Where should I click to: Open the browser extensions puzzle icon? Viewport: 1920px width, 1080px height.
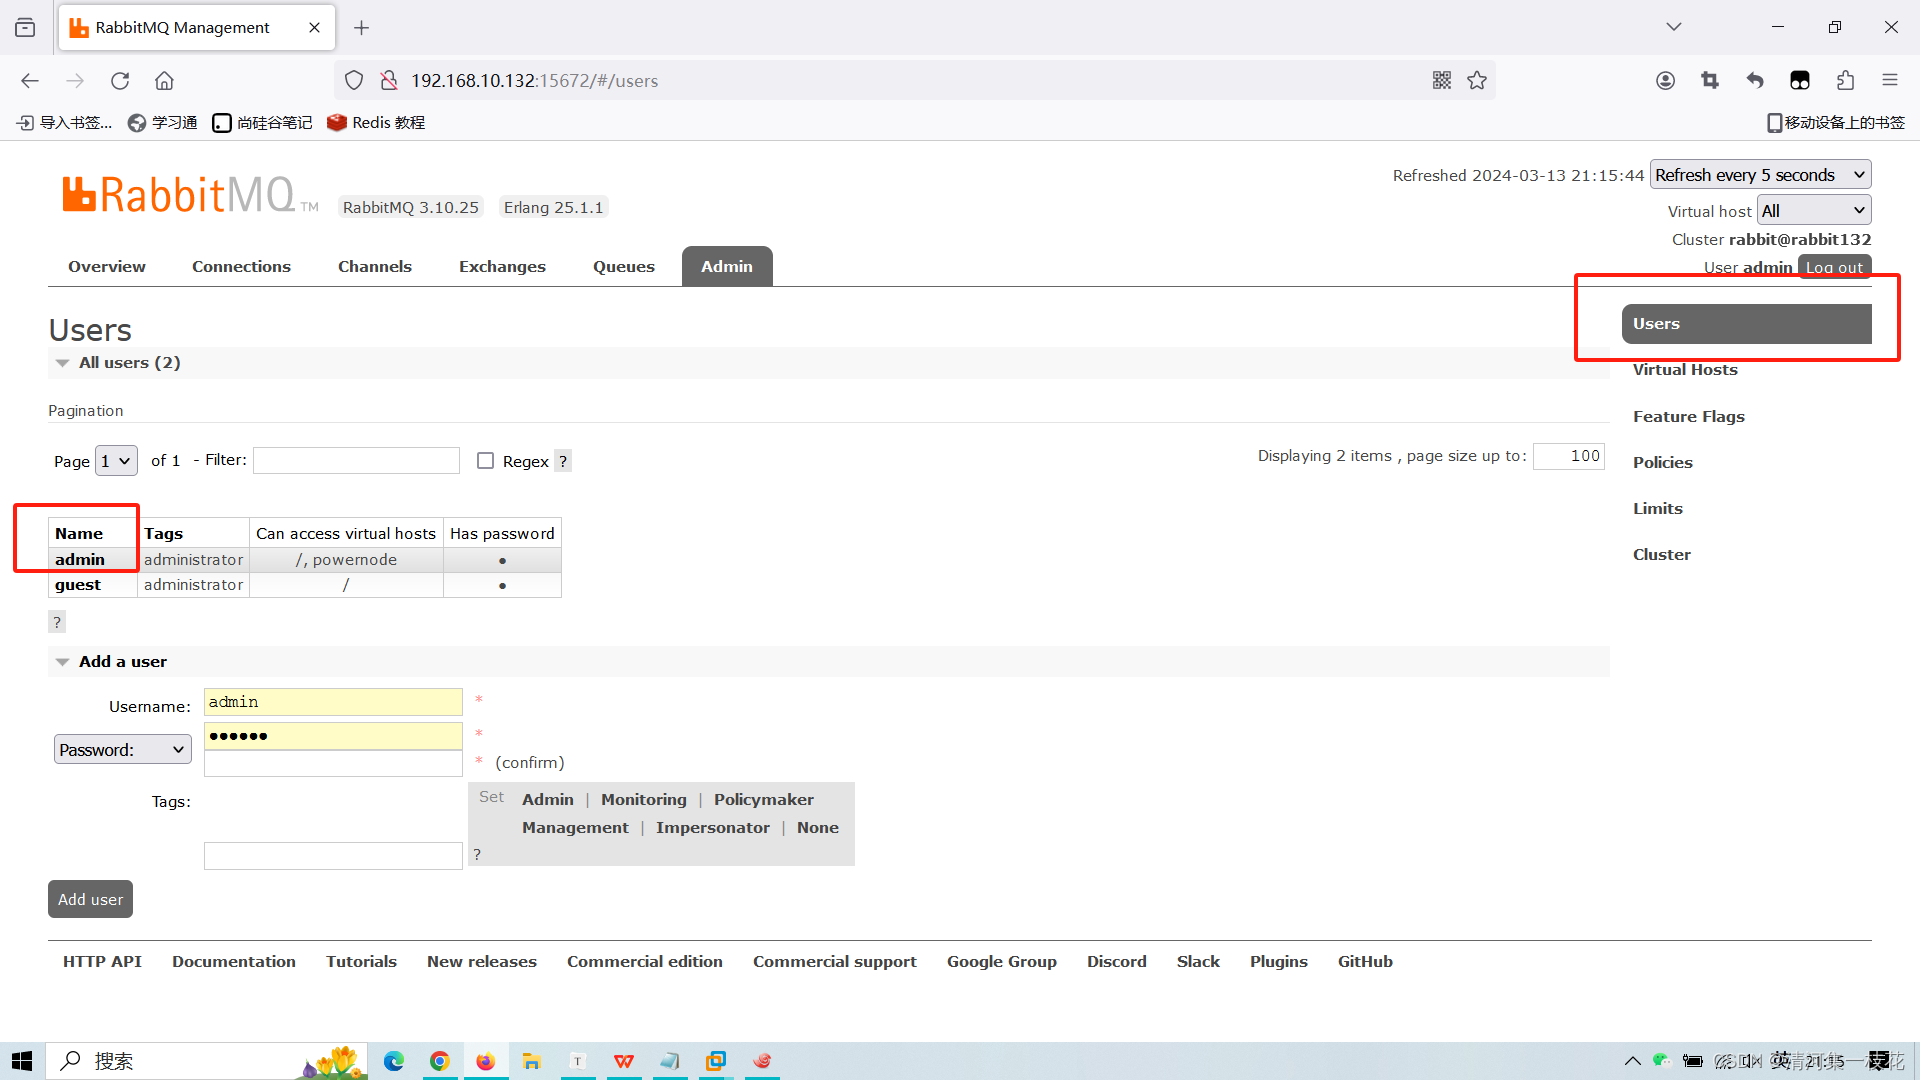click(1845, 81)
